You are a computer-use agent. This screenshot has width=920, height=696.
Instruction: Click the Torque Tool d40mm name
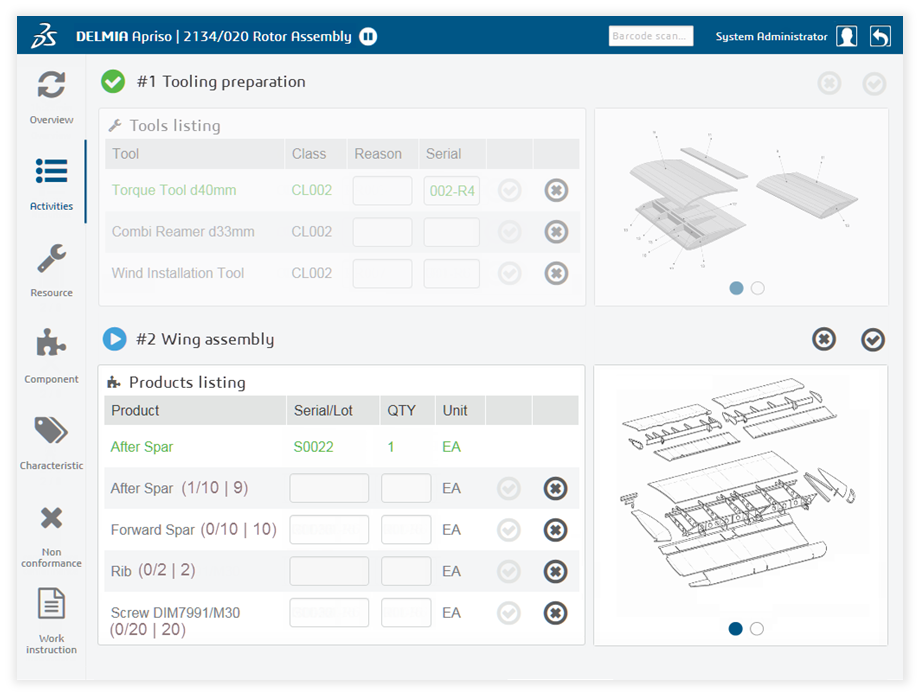click(x=174, y=190)
